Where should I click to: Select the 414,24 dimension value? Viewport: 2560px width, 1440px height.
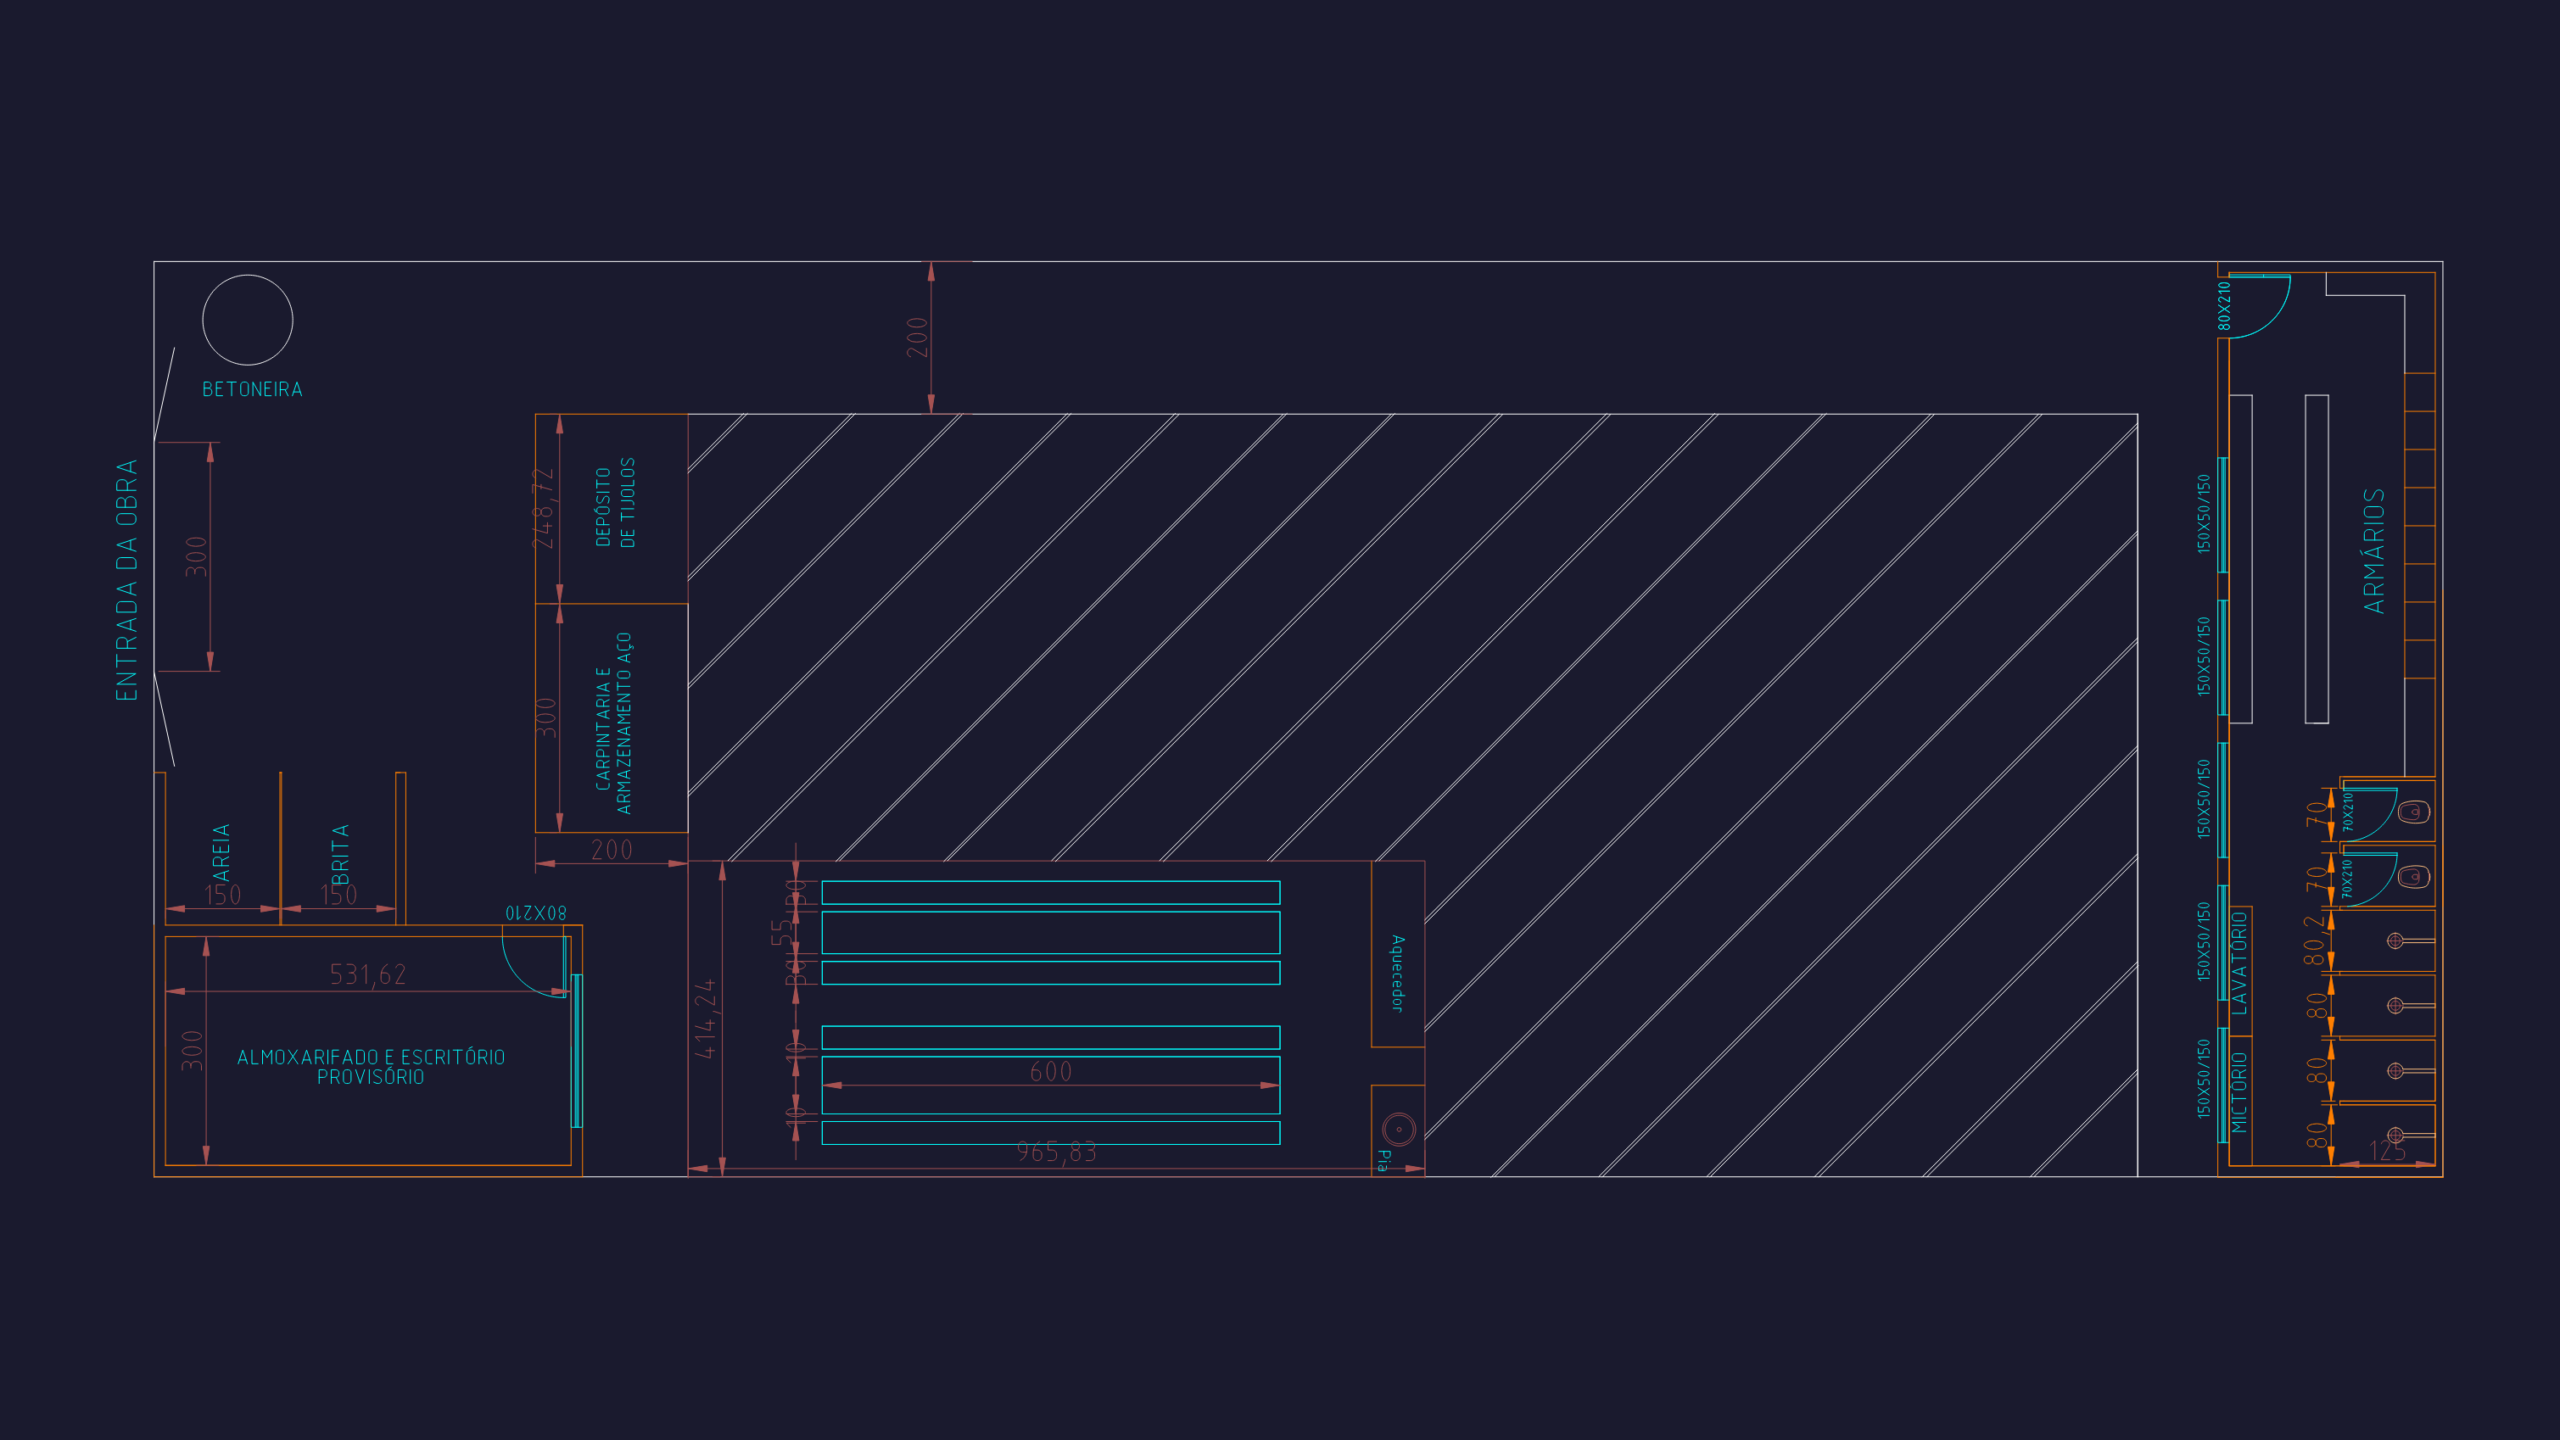705,1019
